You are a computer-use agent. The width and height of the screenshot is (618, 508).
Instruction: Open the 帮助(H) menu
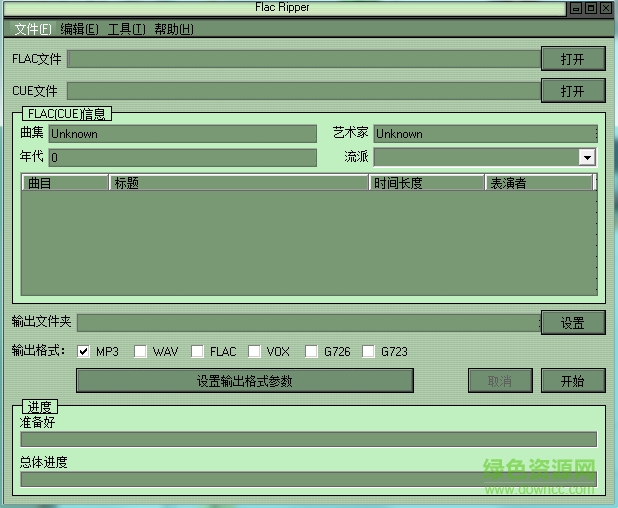coord(174,29)
